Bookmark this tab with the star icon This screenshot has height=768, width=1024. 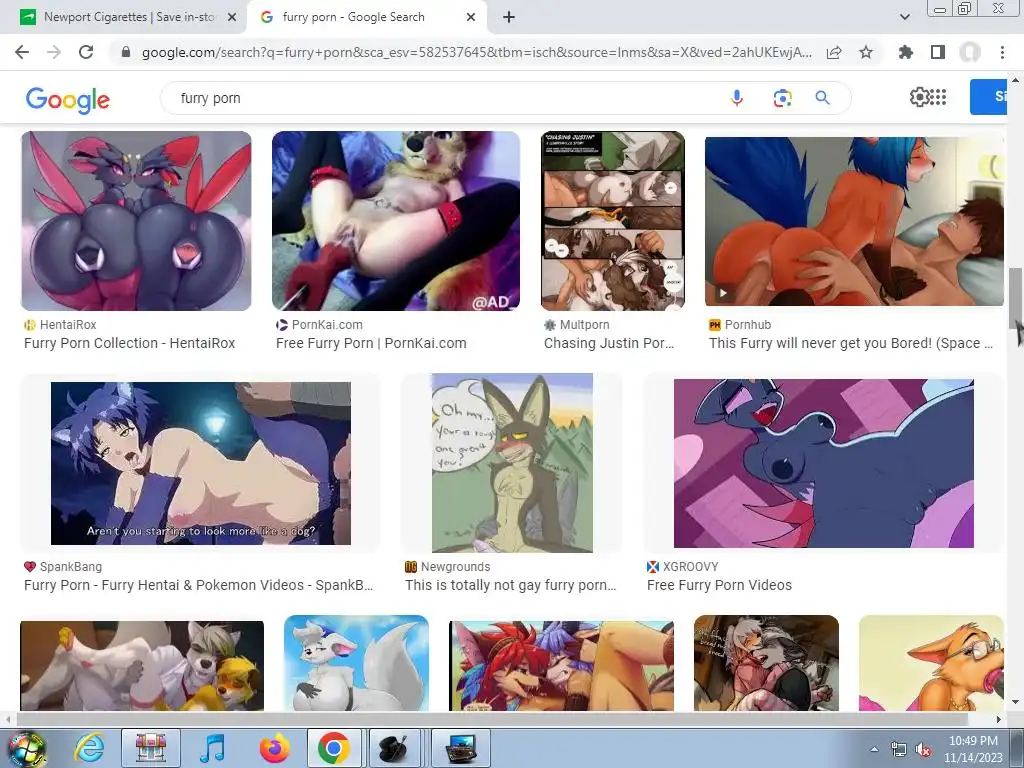866,52
